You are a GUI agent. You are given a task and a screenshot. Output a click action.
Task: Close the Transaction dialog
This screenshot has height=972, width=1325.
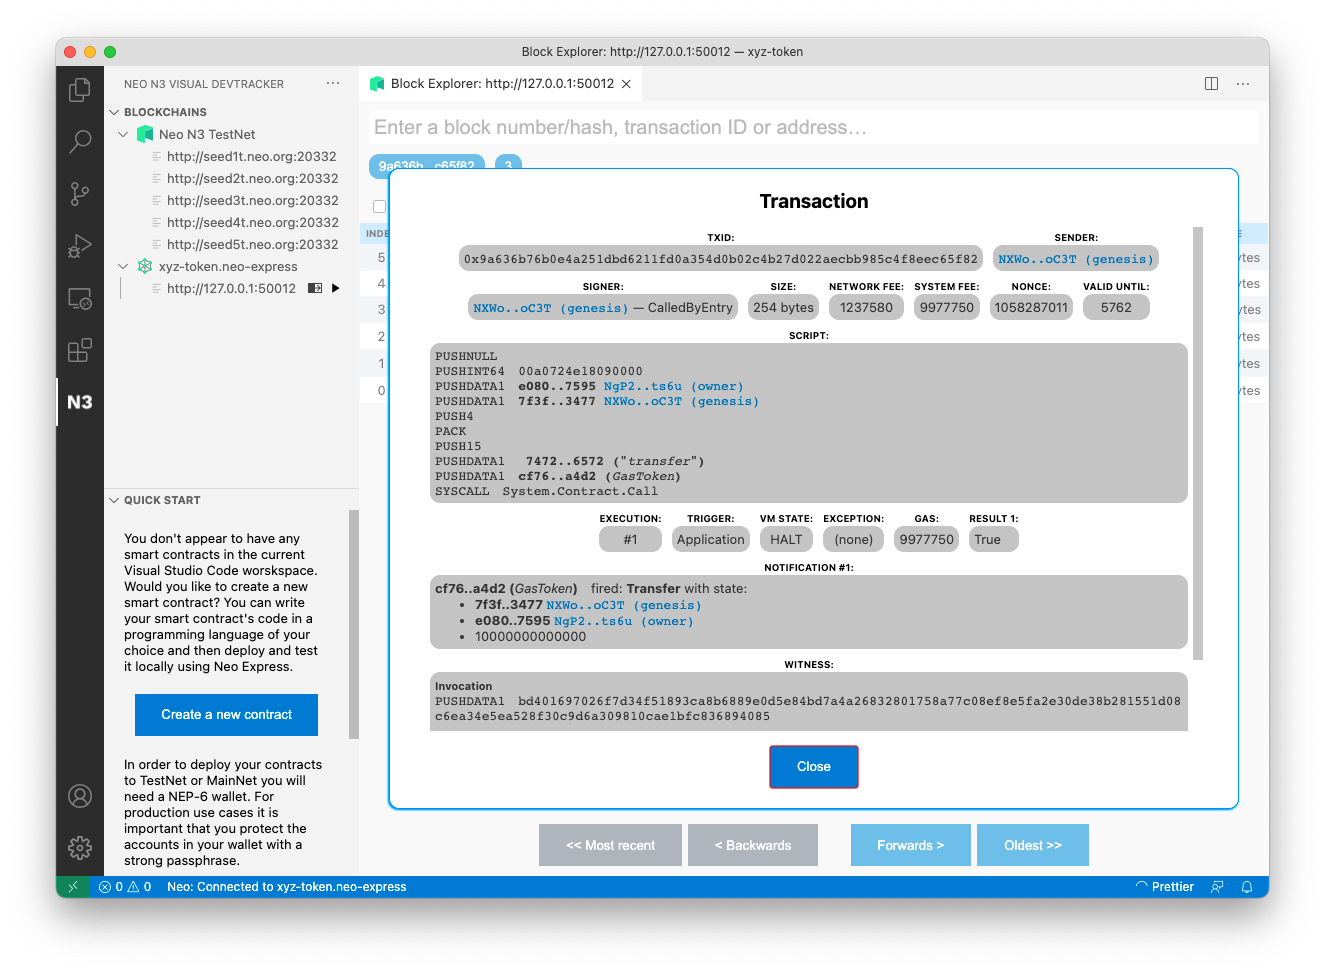point(814,767)
